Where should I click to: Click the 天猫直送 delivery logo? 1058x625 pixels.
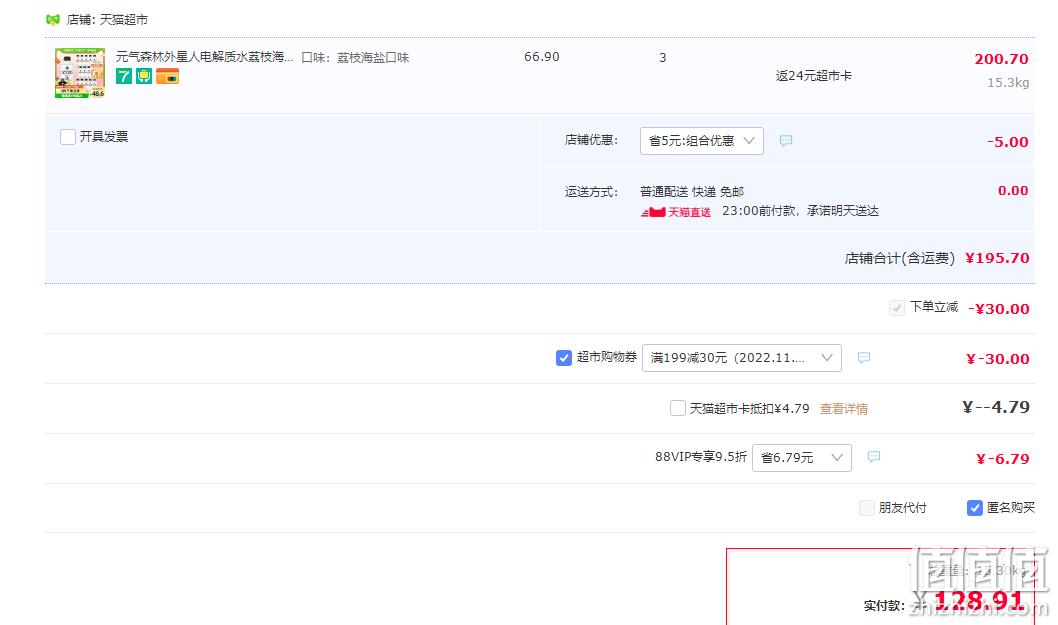click(675, 212)
